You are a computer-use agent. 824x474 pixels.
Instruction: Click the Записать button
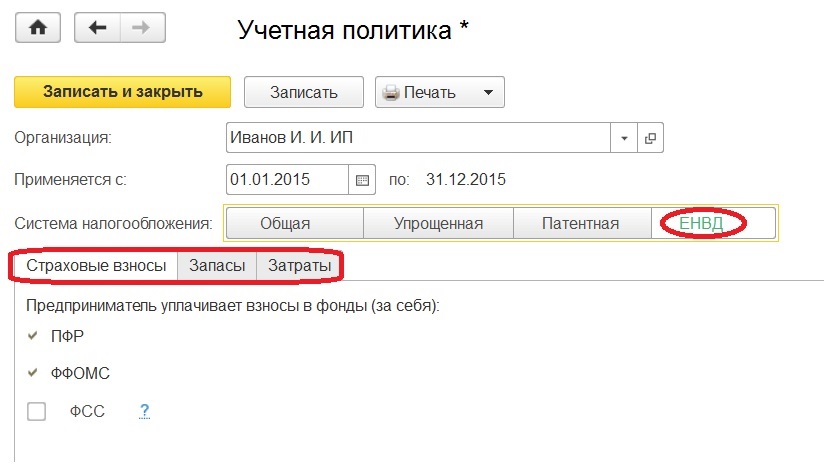304,92
